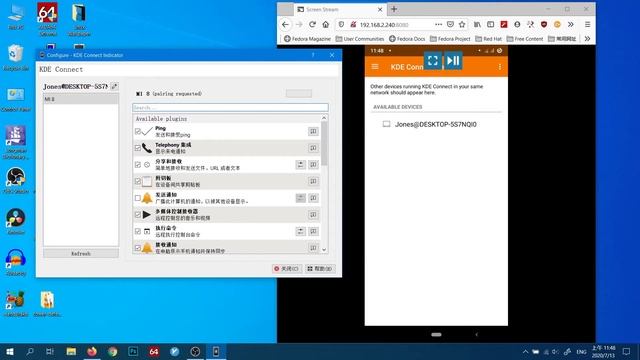
Task: Click the Refresh button under device list
Action: (x=81, y=253)
